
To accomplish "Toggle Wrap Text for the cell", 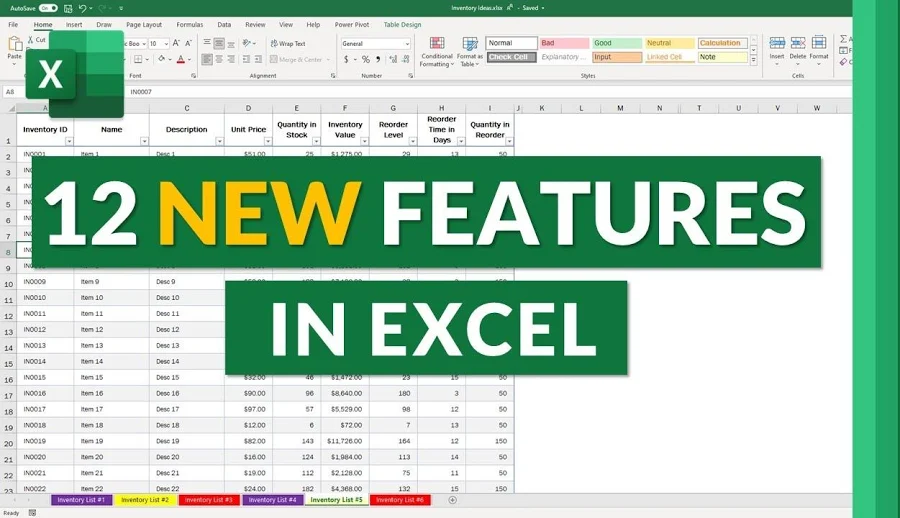I will click(288, 44).
